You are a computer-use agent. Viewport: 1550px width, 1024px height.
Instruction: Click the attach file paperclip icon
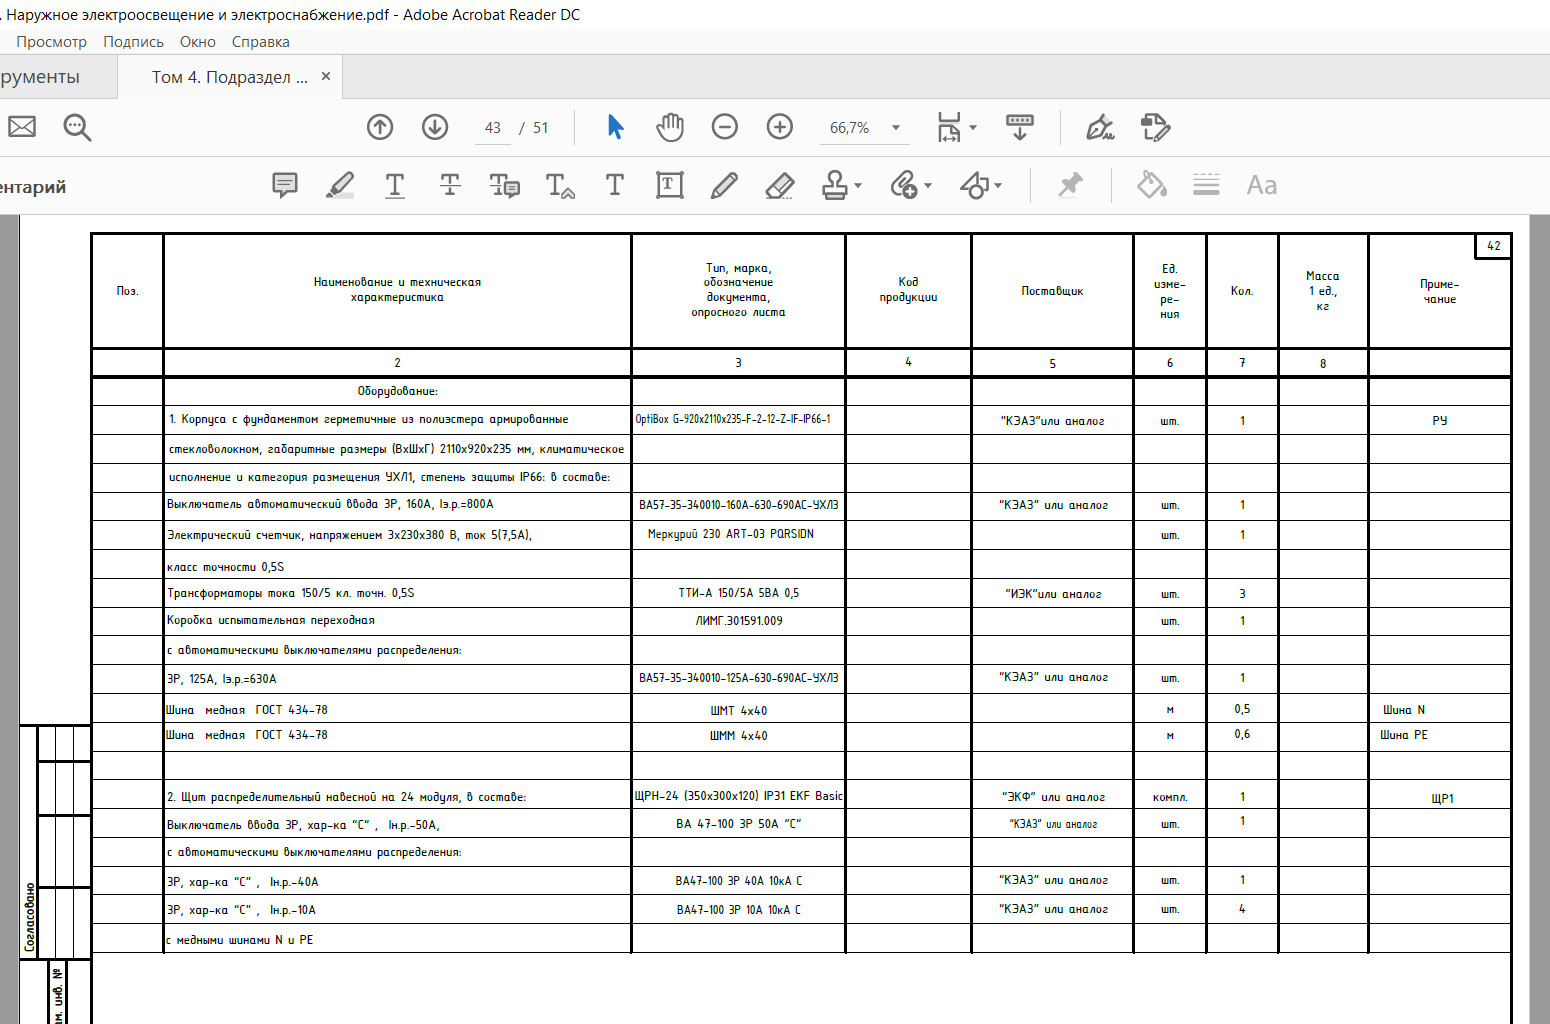tap(904, 185)
